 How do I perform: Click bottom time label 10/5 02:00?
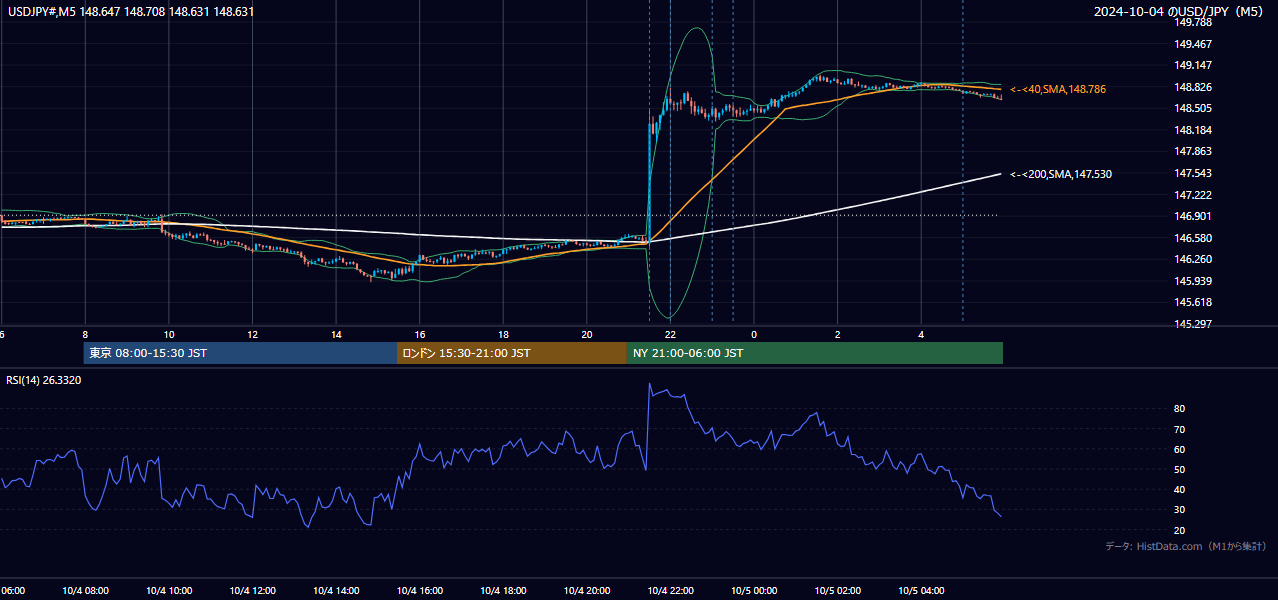click(x=838, y=591)
